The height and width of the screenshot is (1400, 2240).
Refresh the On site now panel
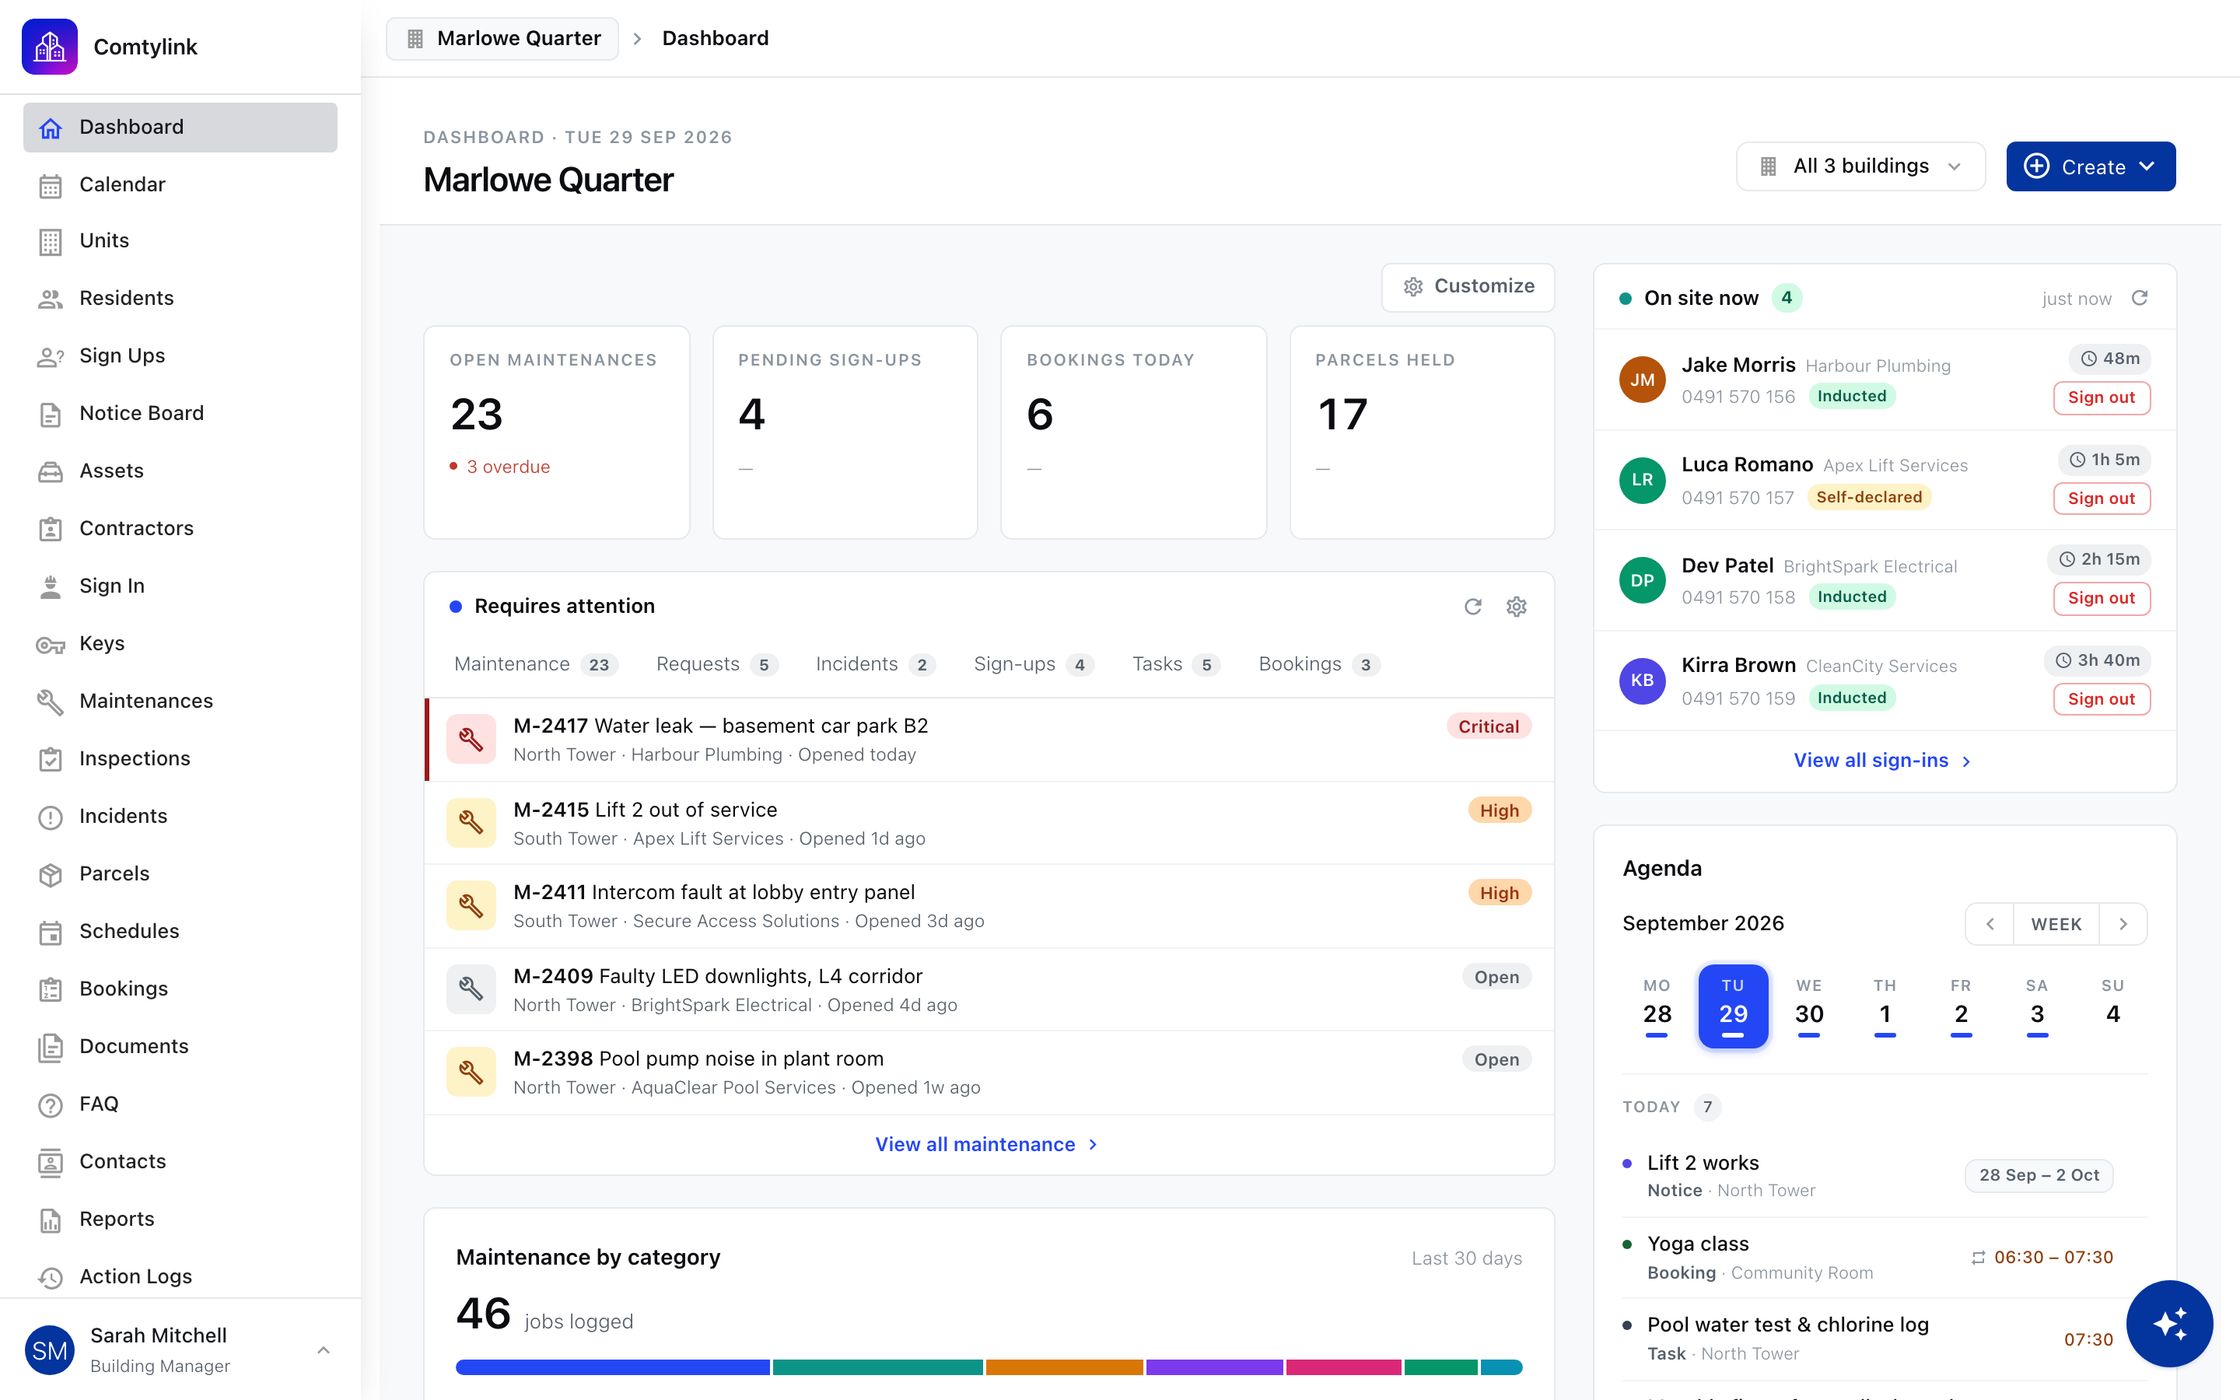(x=2139, y=298)
